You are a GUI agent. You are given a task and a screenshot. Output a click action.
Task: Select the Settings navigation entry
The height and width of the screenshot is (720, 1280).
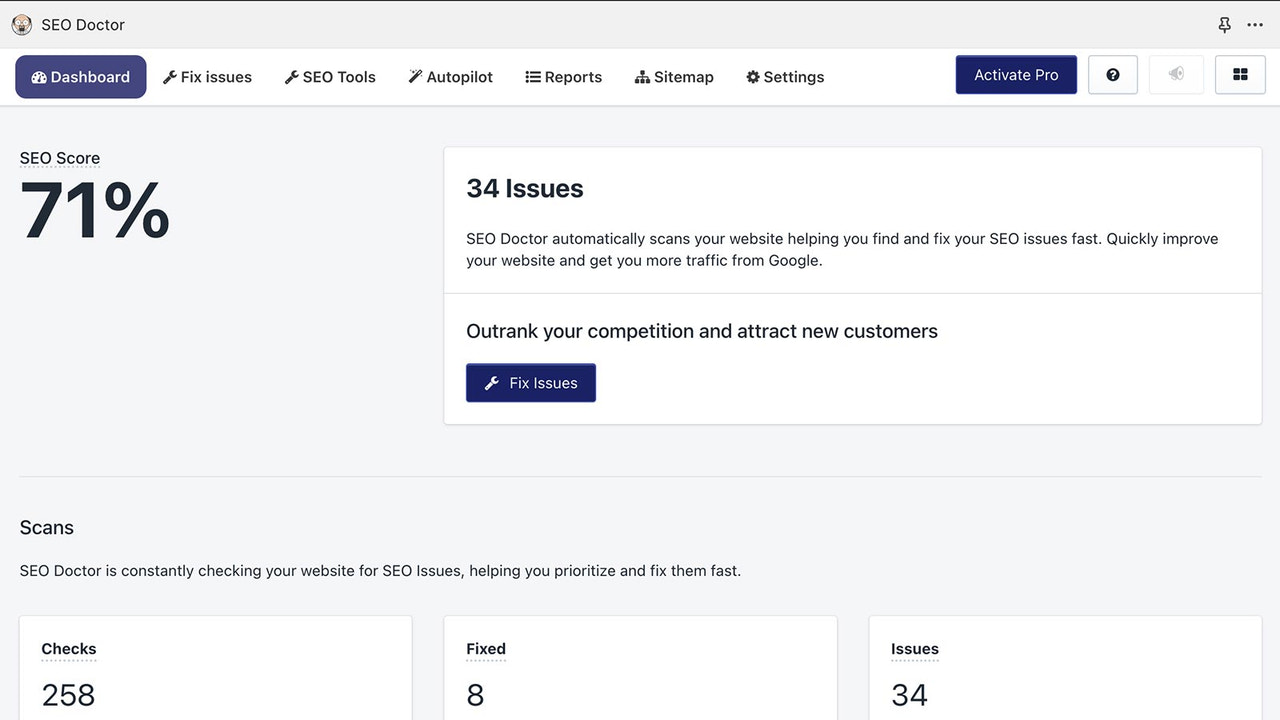pos(784,76)
